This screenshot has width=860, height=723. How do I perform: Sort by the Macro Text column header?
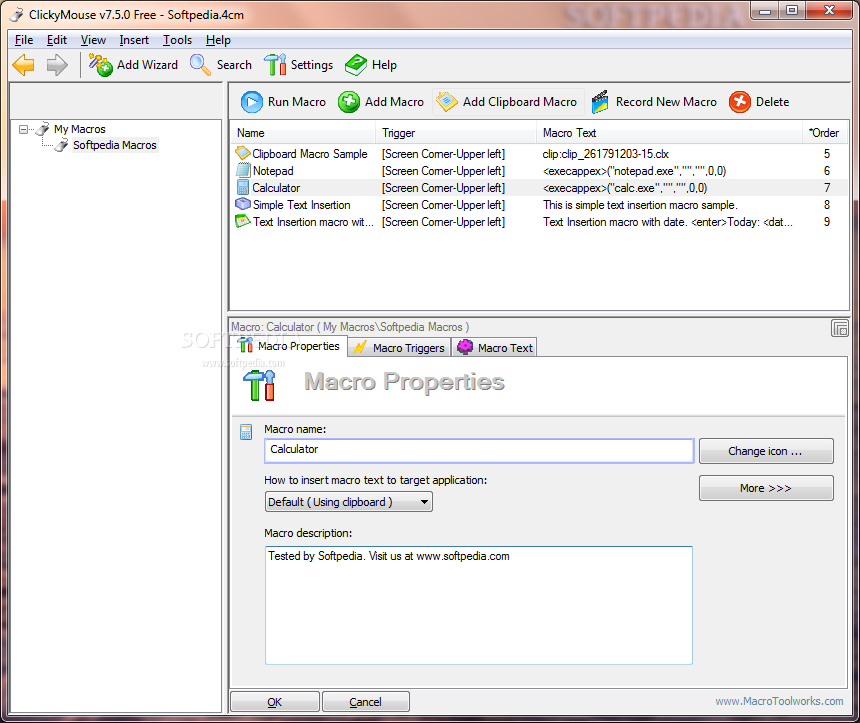pyautogui.click(x=669, y=133)
